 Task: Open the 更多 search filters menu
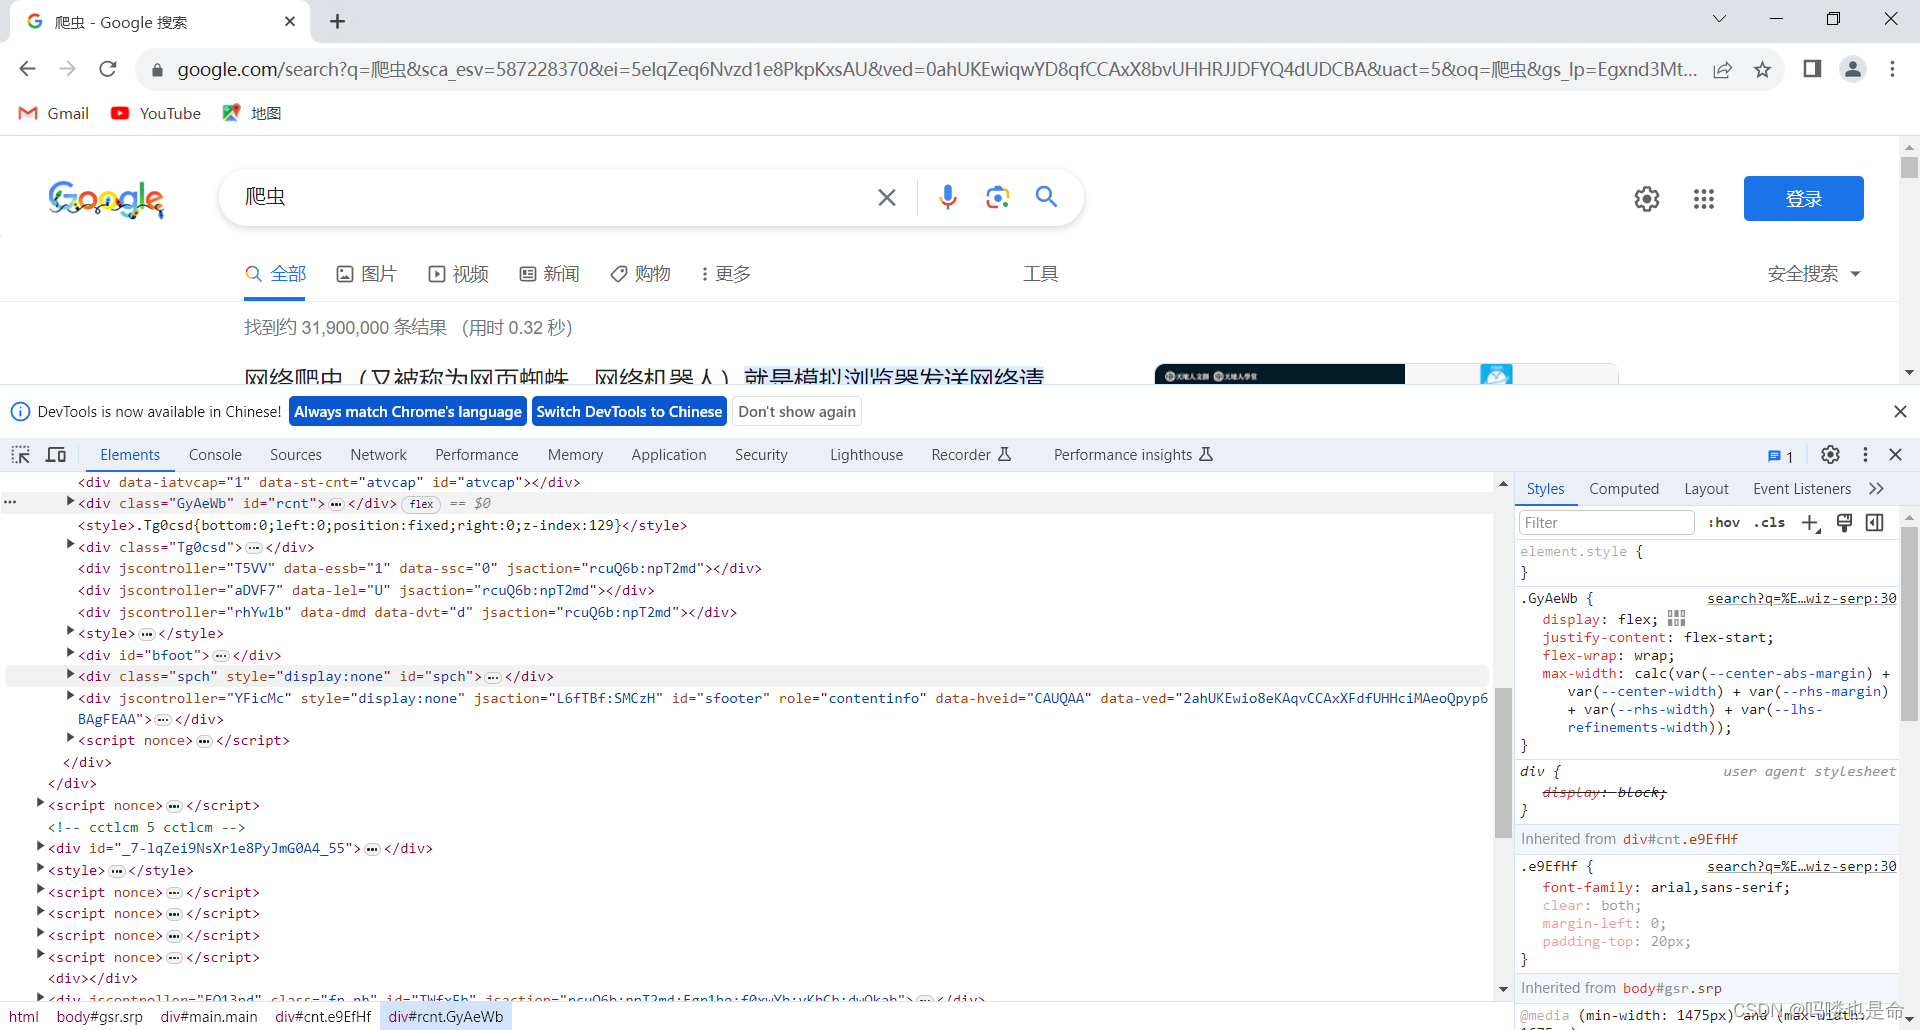[726, 274]
